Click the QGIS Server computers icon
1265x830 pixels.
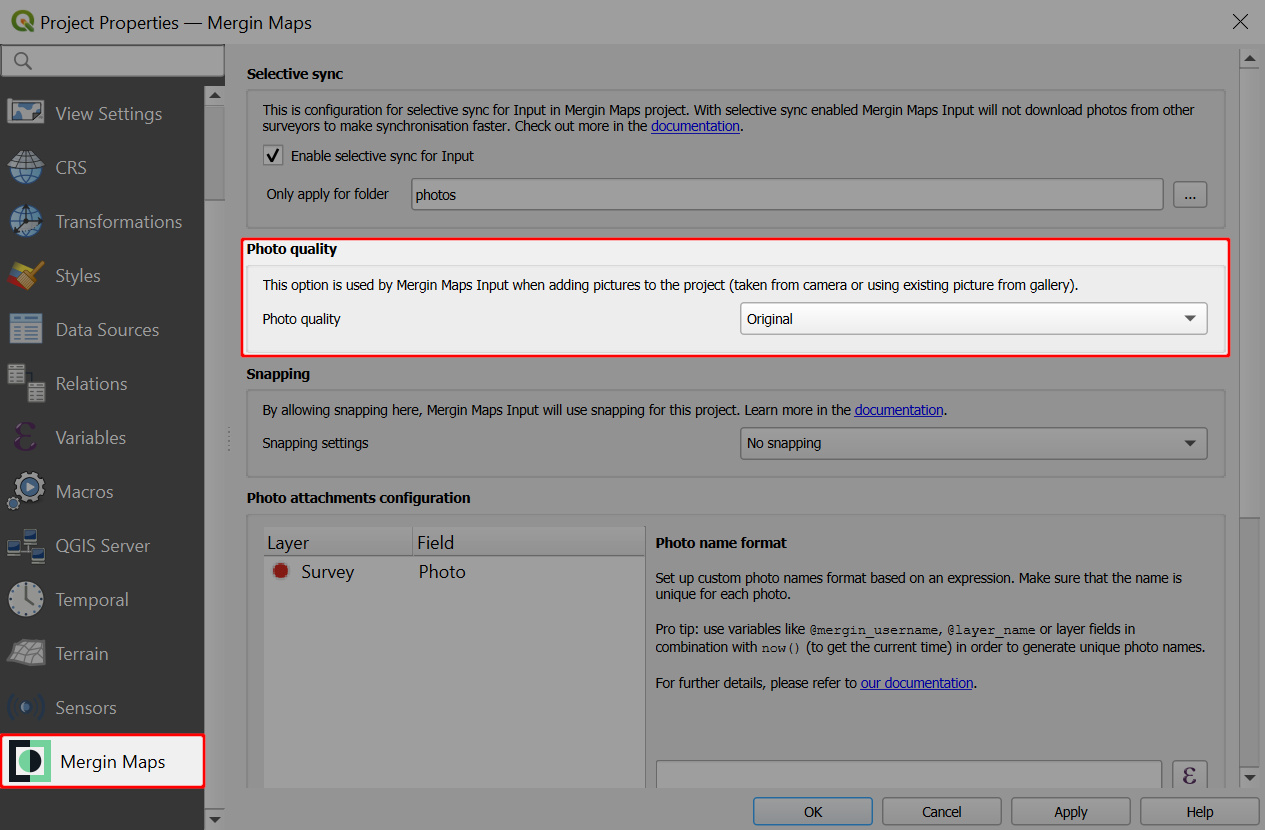[25, 545]
